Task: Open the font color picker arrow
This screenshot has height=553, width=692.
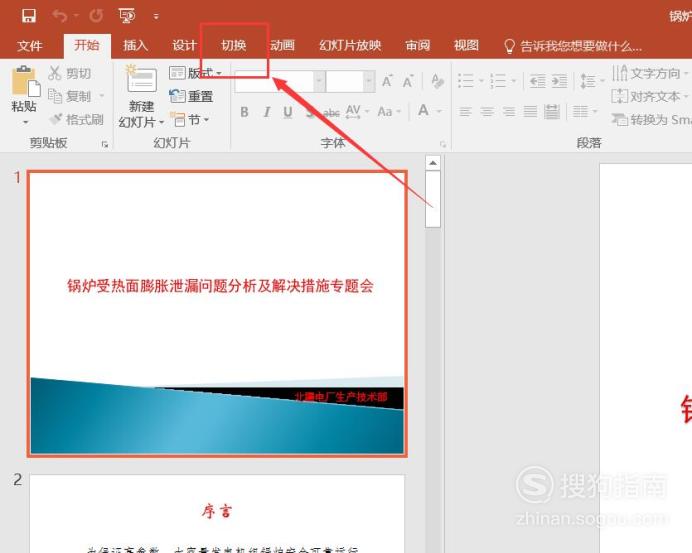Action: pos(440,112)
